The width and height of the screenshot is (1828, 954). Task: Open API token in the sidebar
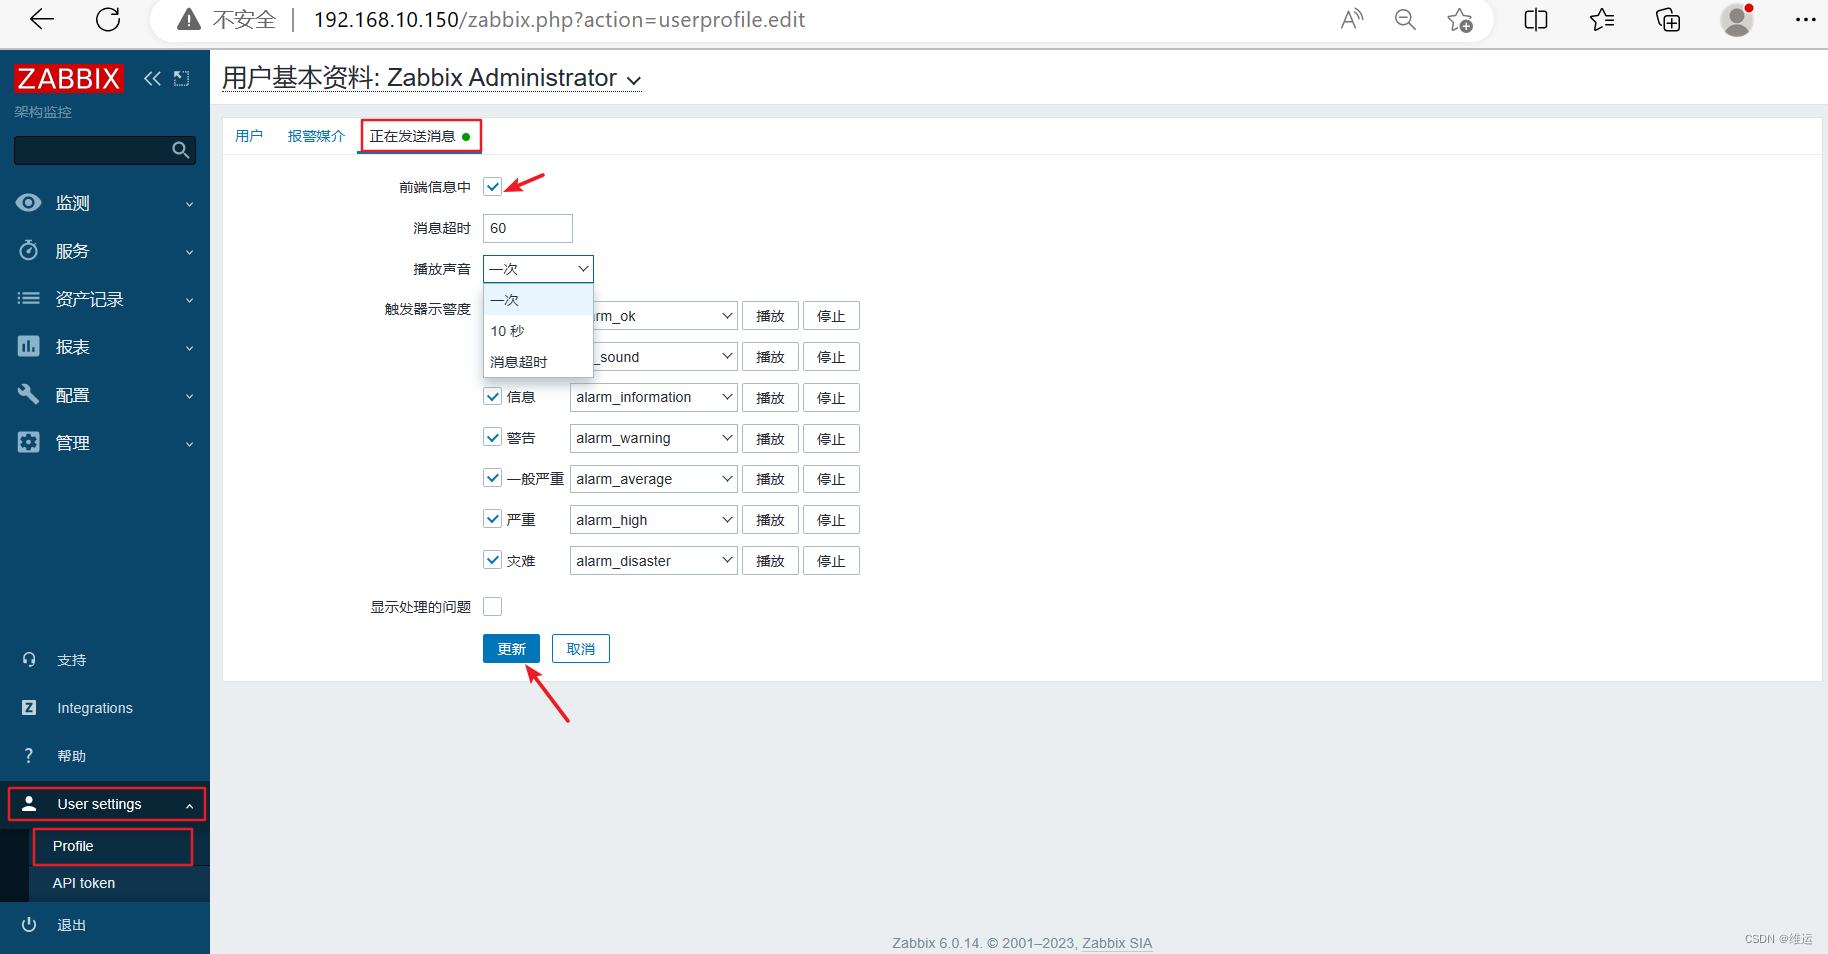[x=84, y=883]
